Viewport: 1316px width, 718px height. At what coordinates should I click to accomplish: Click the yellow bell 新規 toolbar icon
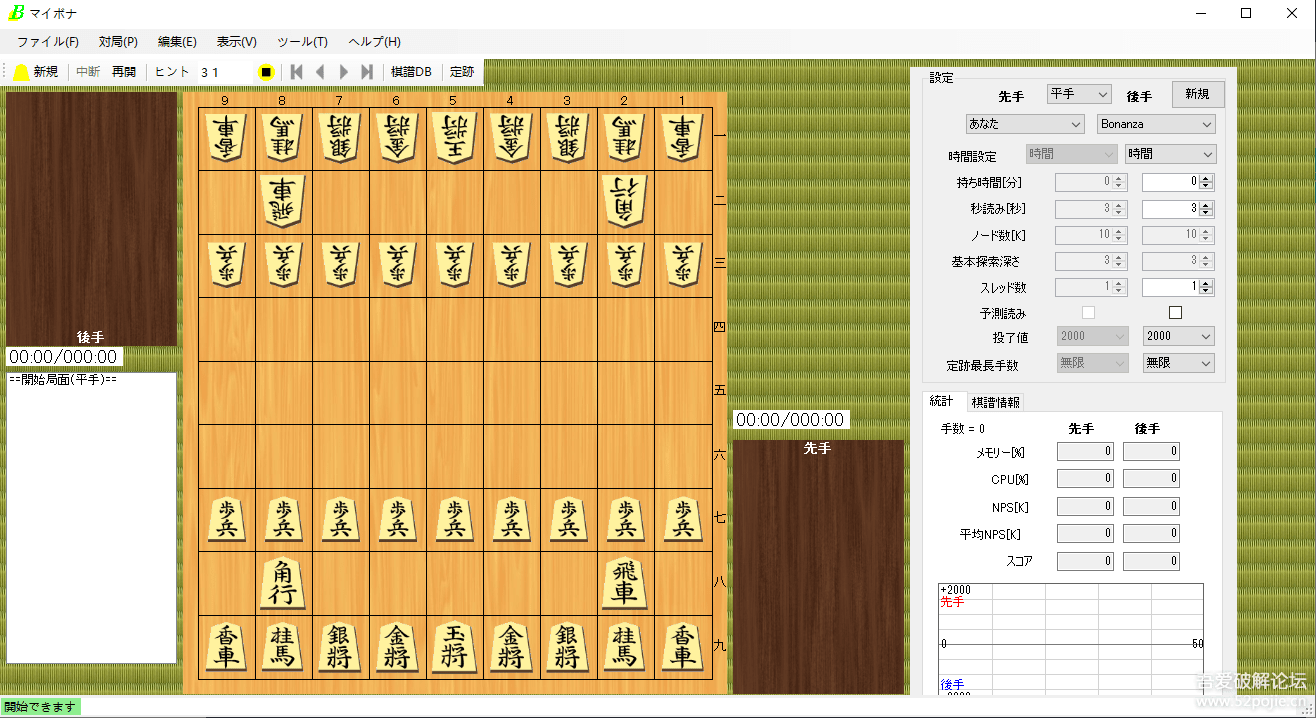tap(21, 72)
